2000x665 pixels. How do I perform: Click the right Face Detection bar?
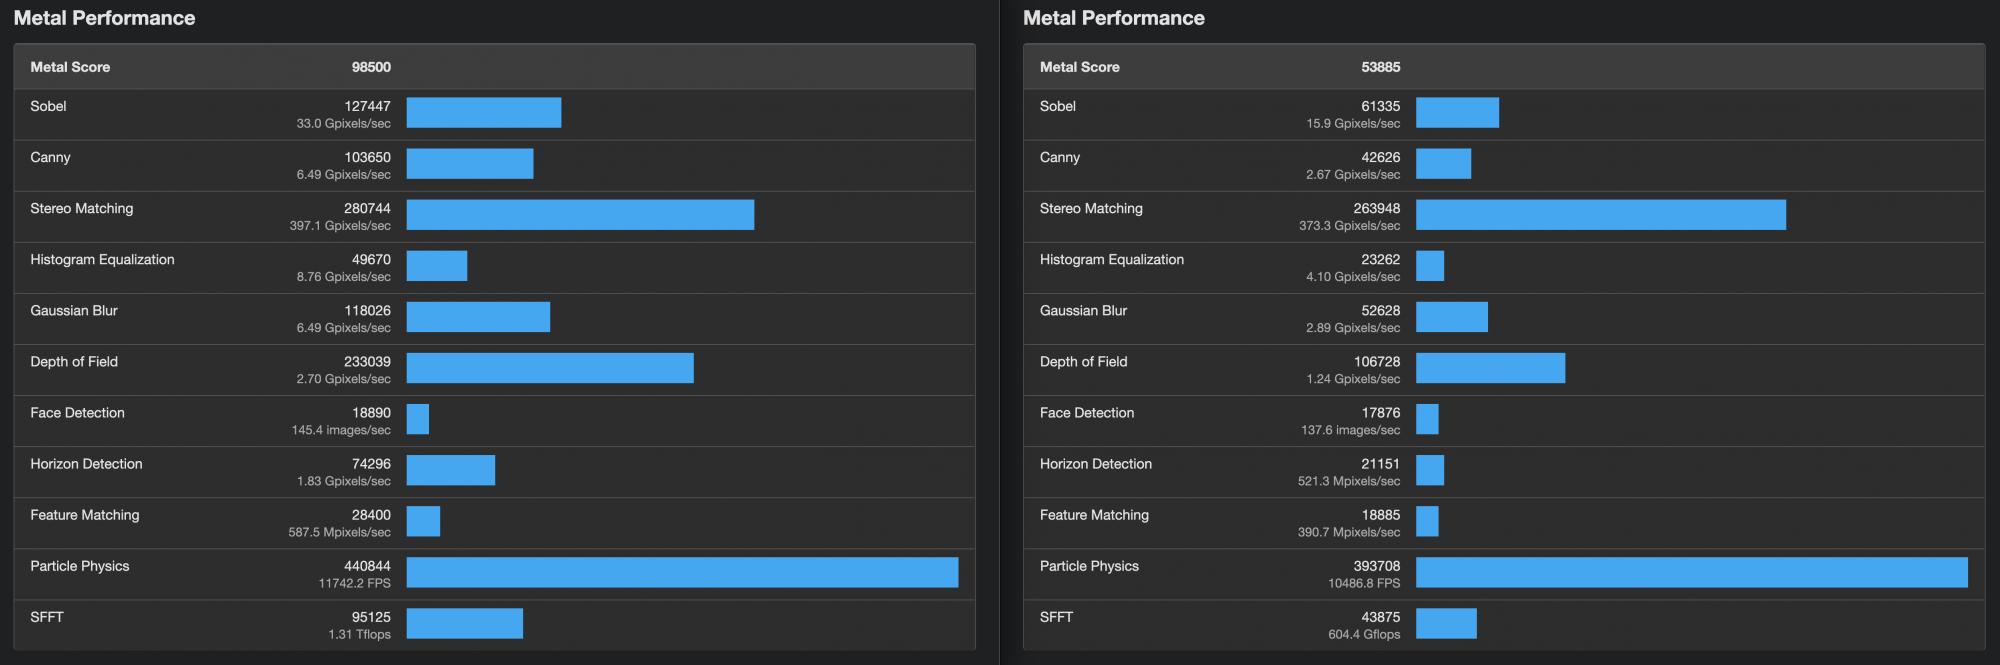coord(1427,419)
